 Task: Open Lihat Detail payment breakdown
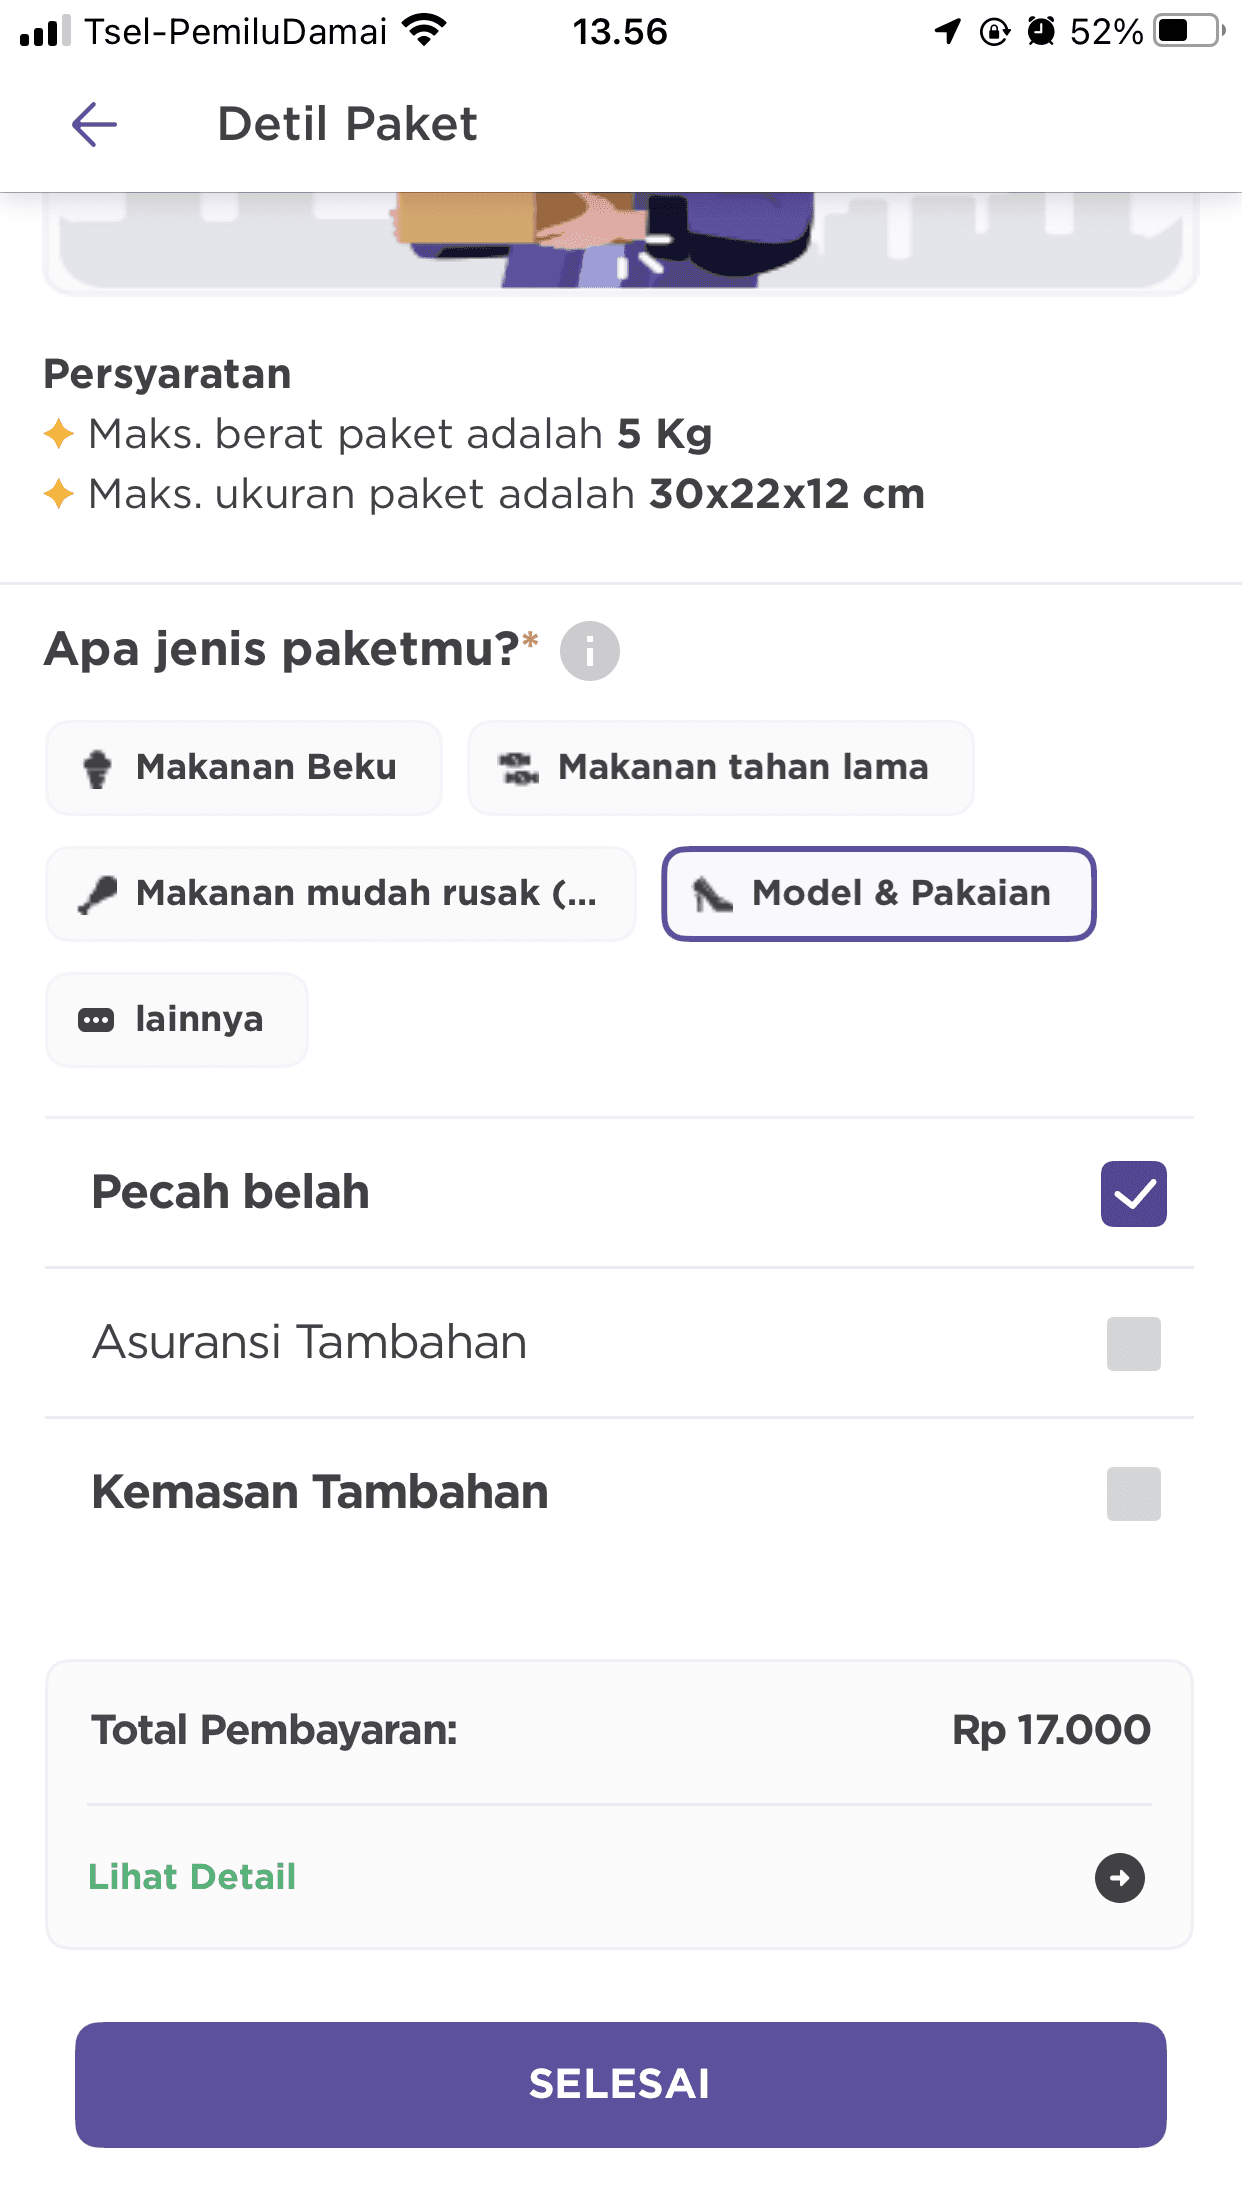tap(192, 1877)
